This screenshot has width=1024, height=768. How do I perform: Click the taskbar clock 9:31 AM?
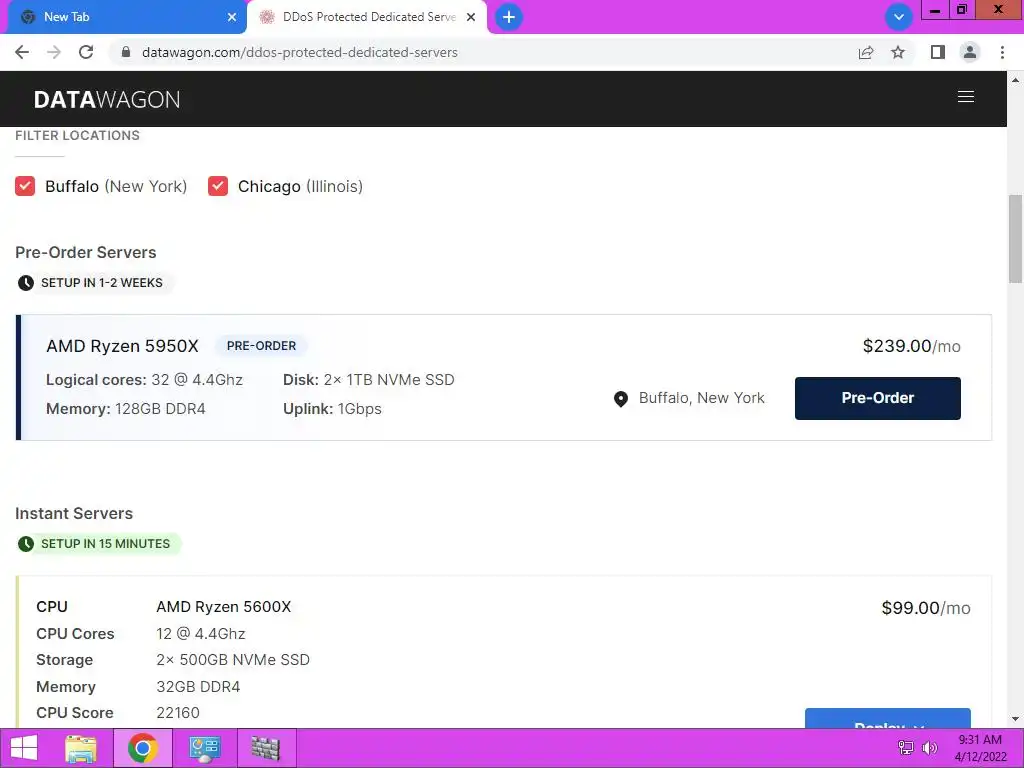980,740
